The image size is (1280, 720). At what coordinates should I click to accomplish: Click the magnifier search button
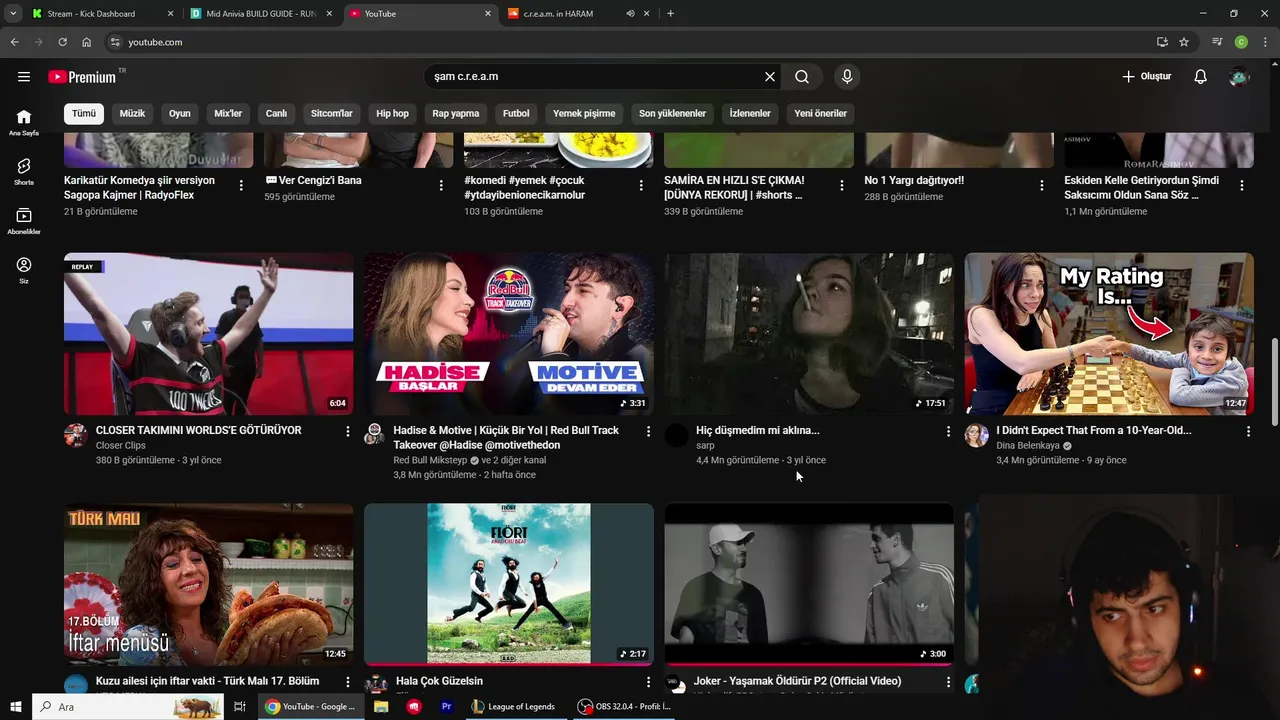coord(802,77)
